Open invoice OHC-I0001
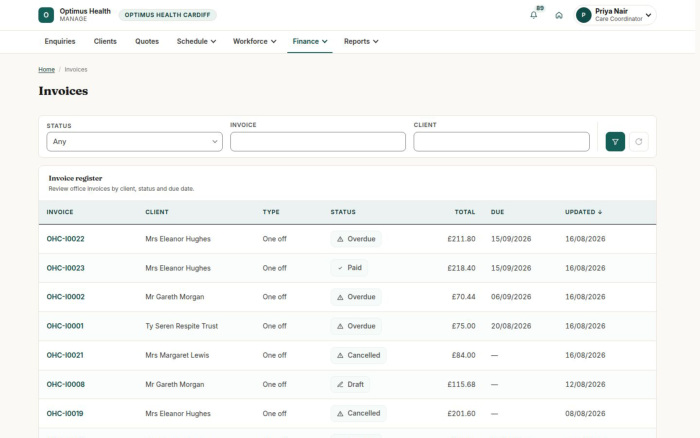700x438 pixels. point(65,326)
